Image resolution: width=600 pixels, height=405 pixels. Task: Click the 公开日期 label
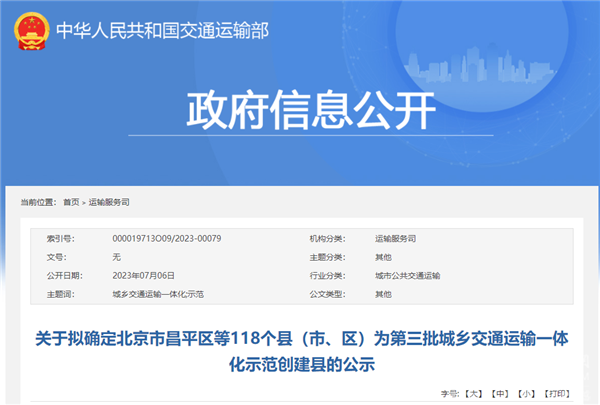pyautogui.click(x=65, y=276)
